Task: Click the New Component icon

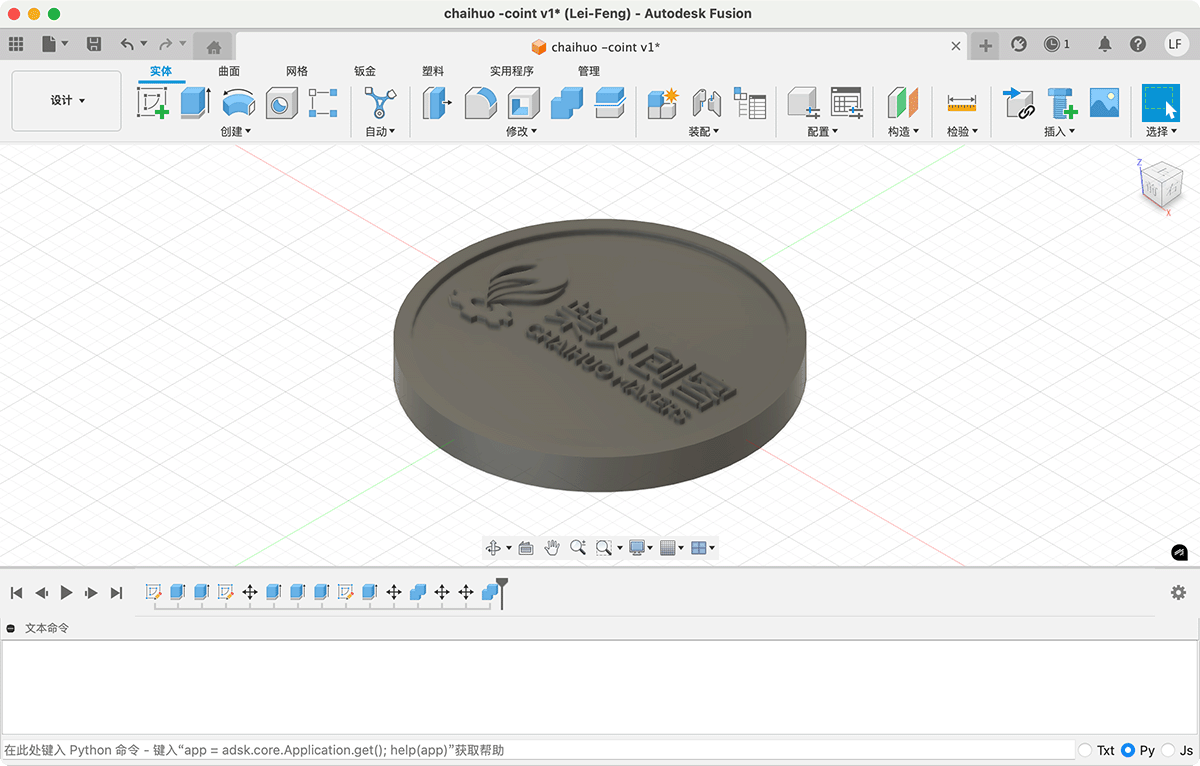Action: coord(663,103)
